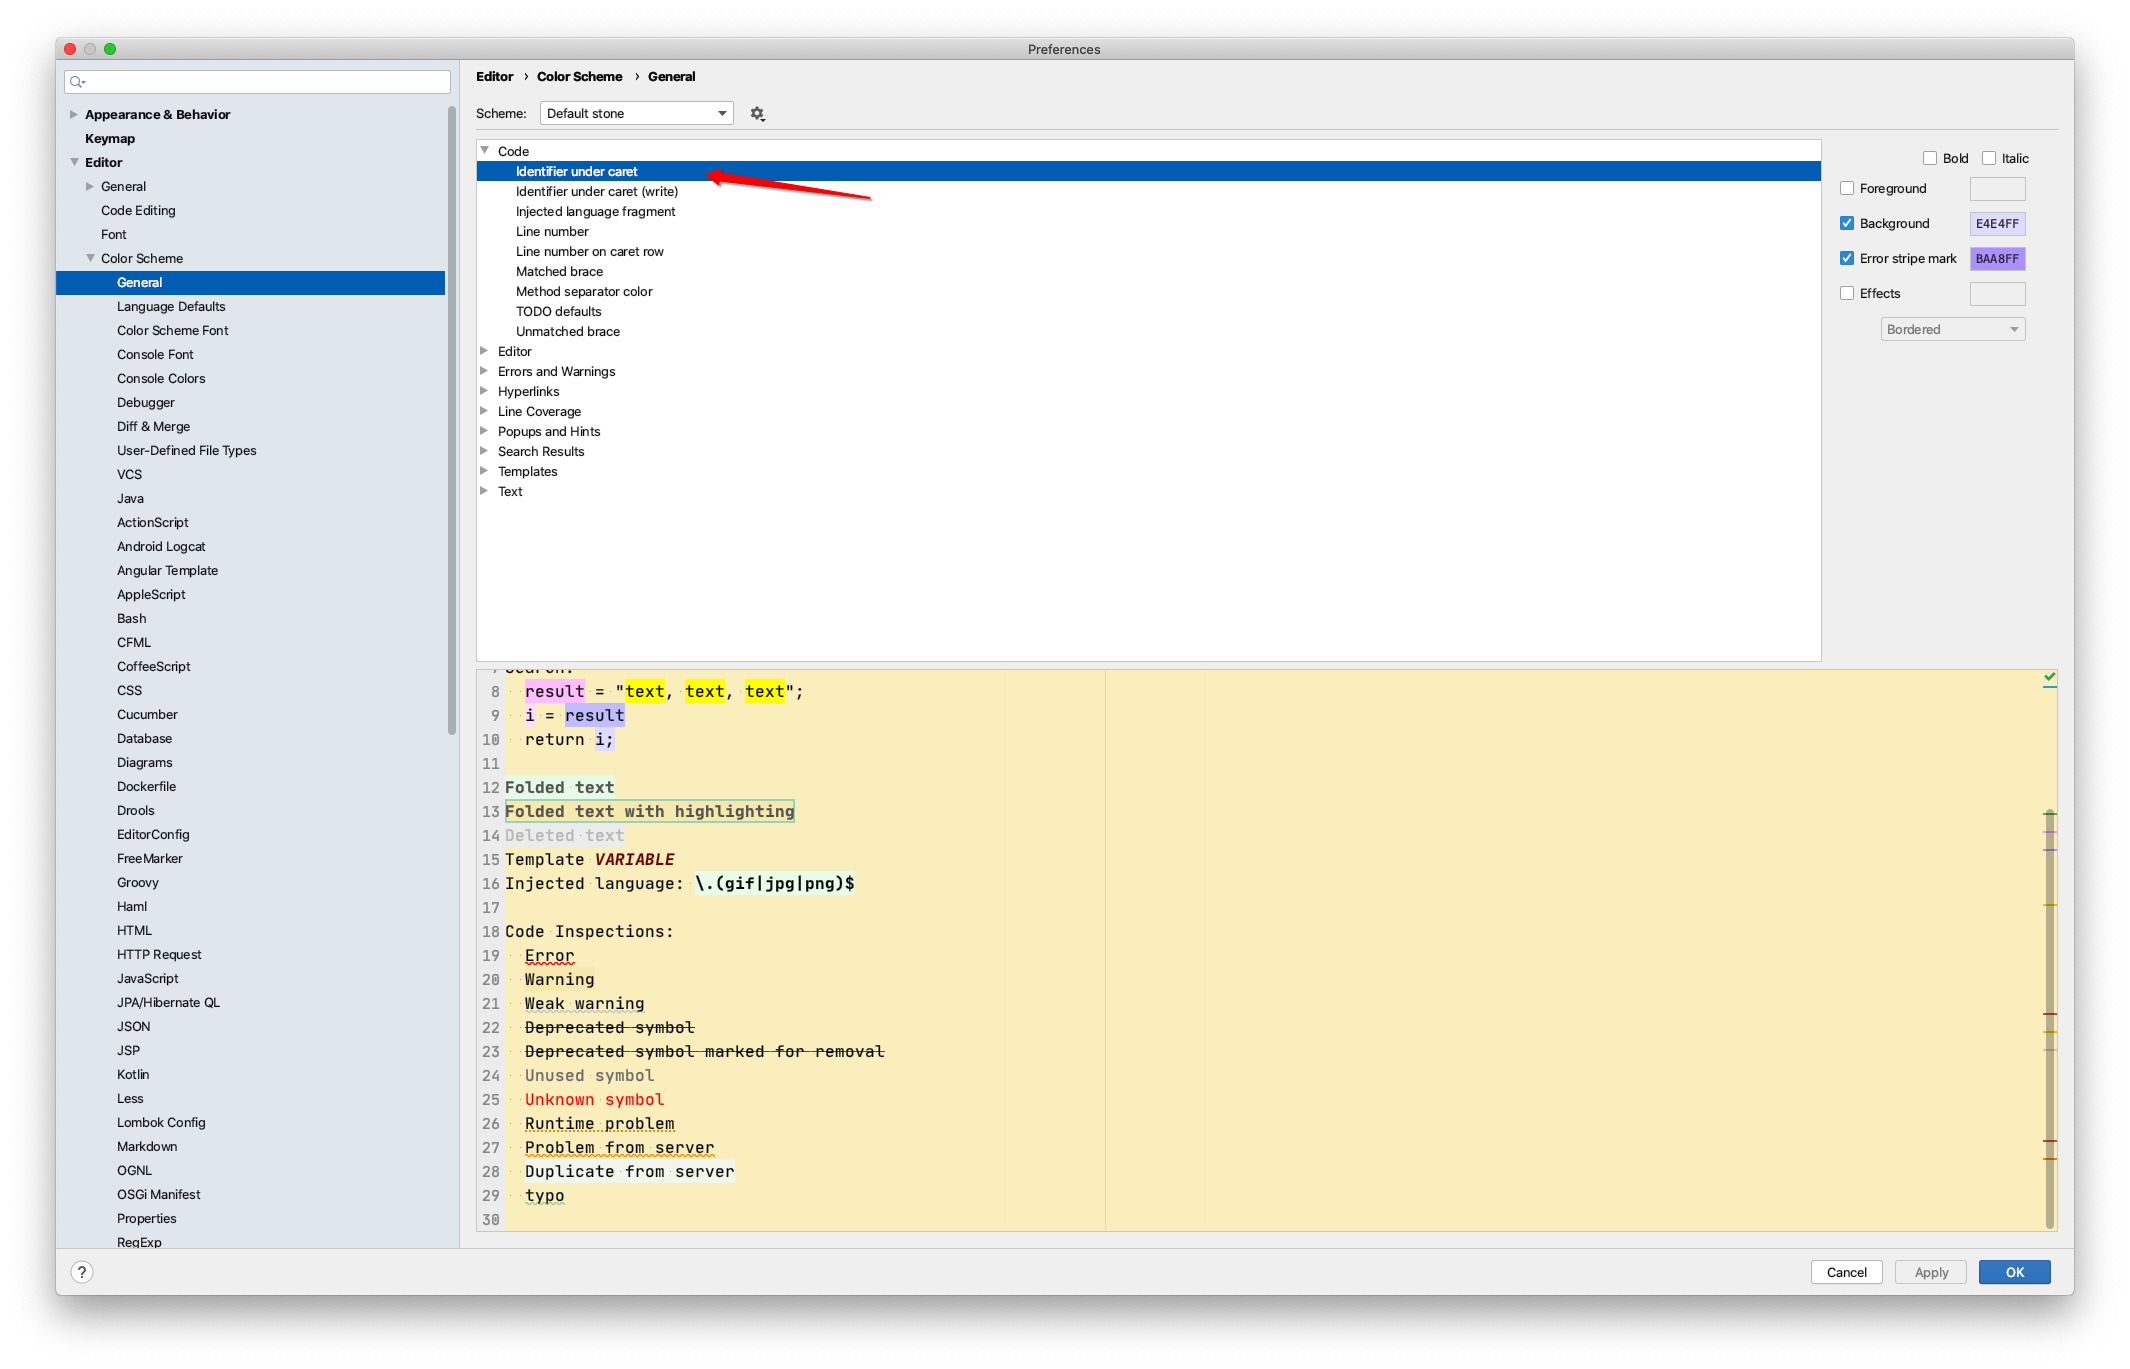The image size is (2130, 1369).
Task: Select Method separator color
Action: pyautogui.click(x=584, y=291)
